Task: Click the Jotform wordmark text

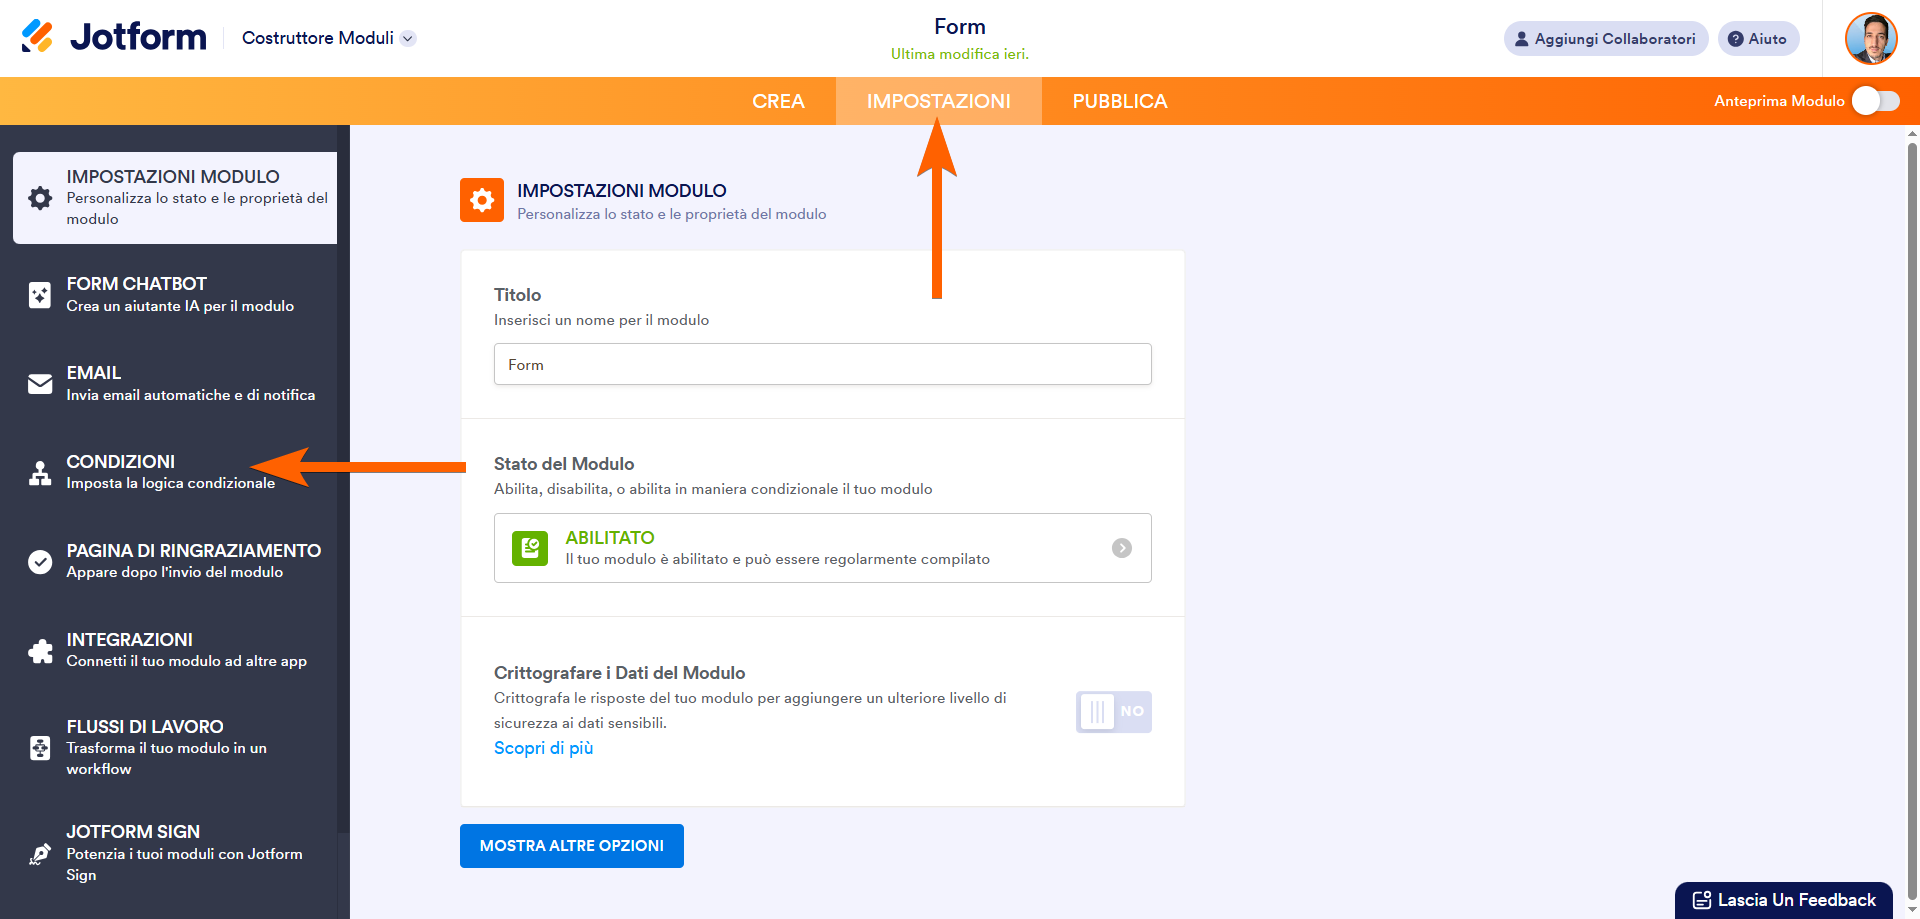Action: click(138, 37)
